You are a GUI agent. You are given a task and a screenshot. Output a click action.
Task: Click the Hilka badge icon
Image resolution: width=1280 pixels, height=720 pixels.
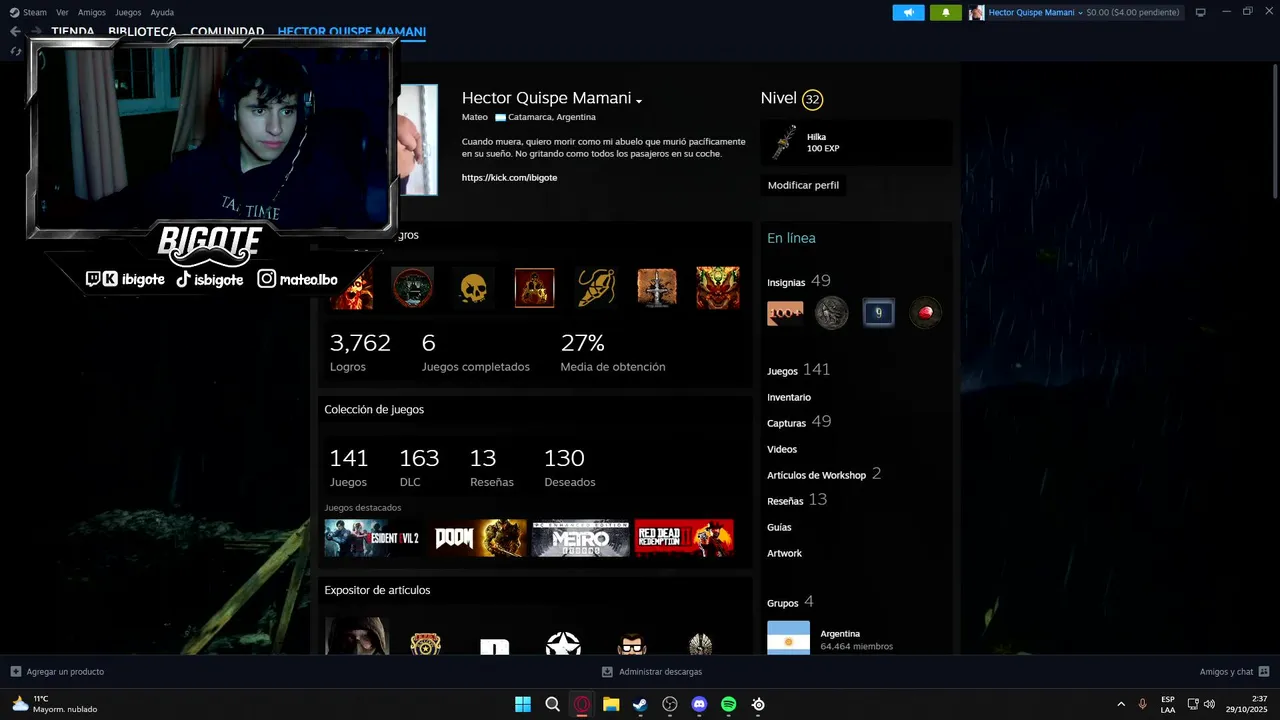click(784, 143)
